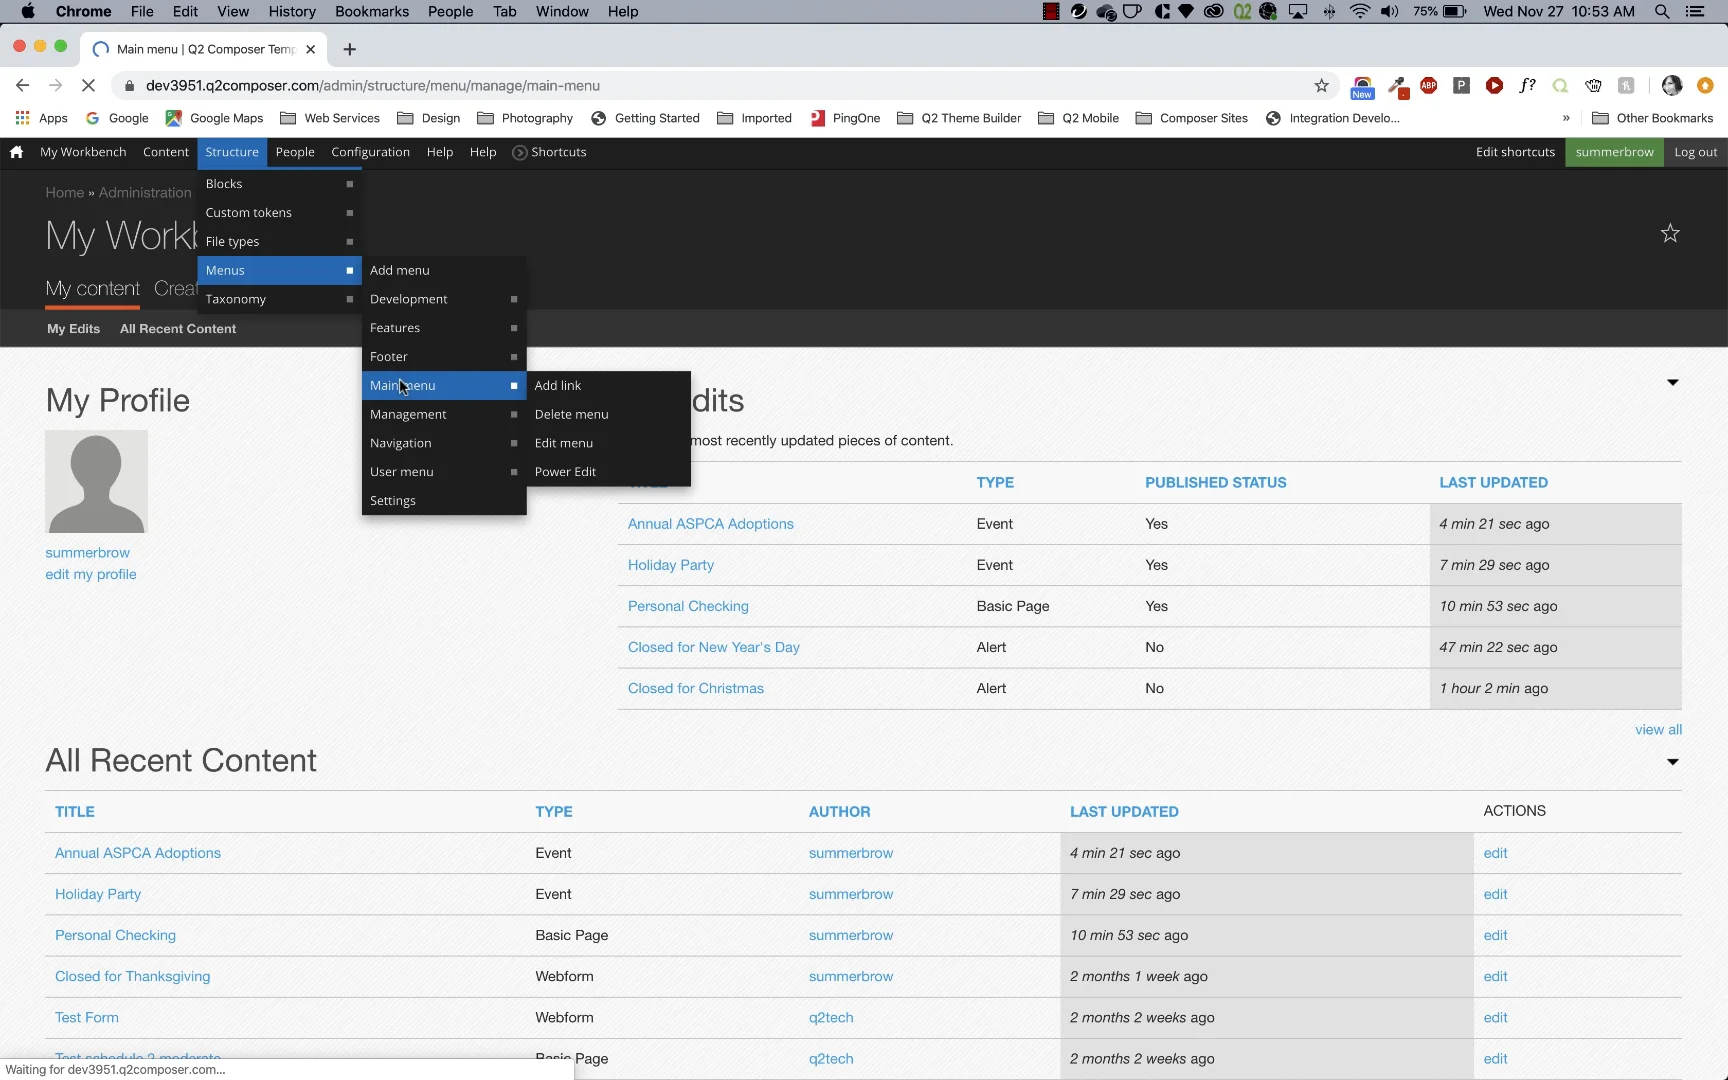Open Edit shortcuts link
The image size is (1728, 1080).
pyautogui.click(x=1515, y=152)
